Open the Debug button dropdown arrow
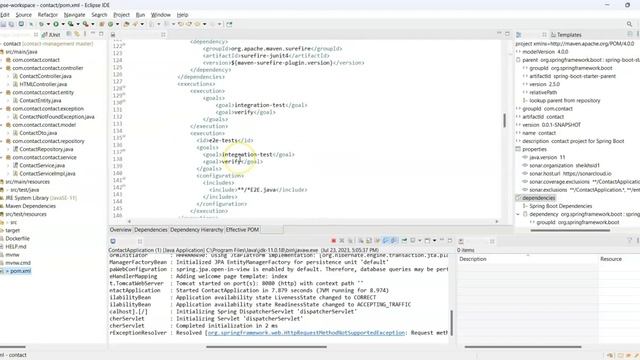The image size is (640, 360). click(x=48, y=24)
